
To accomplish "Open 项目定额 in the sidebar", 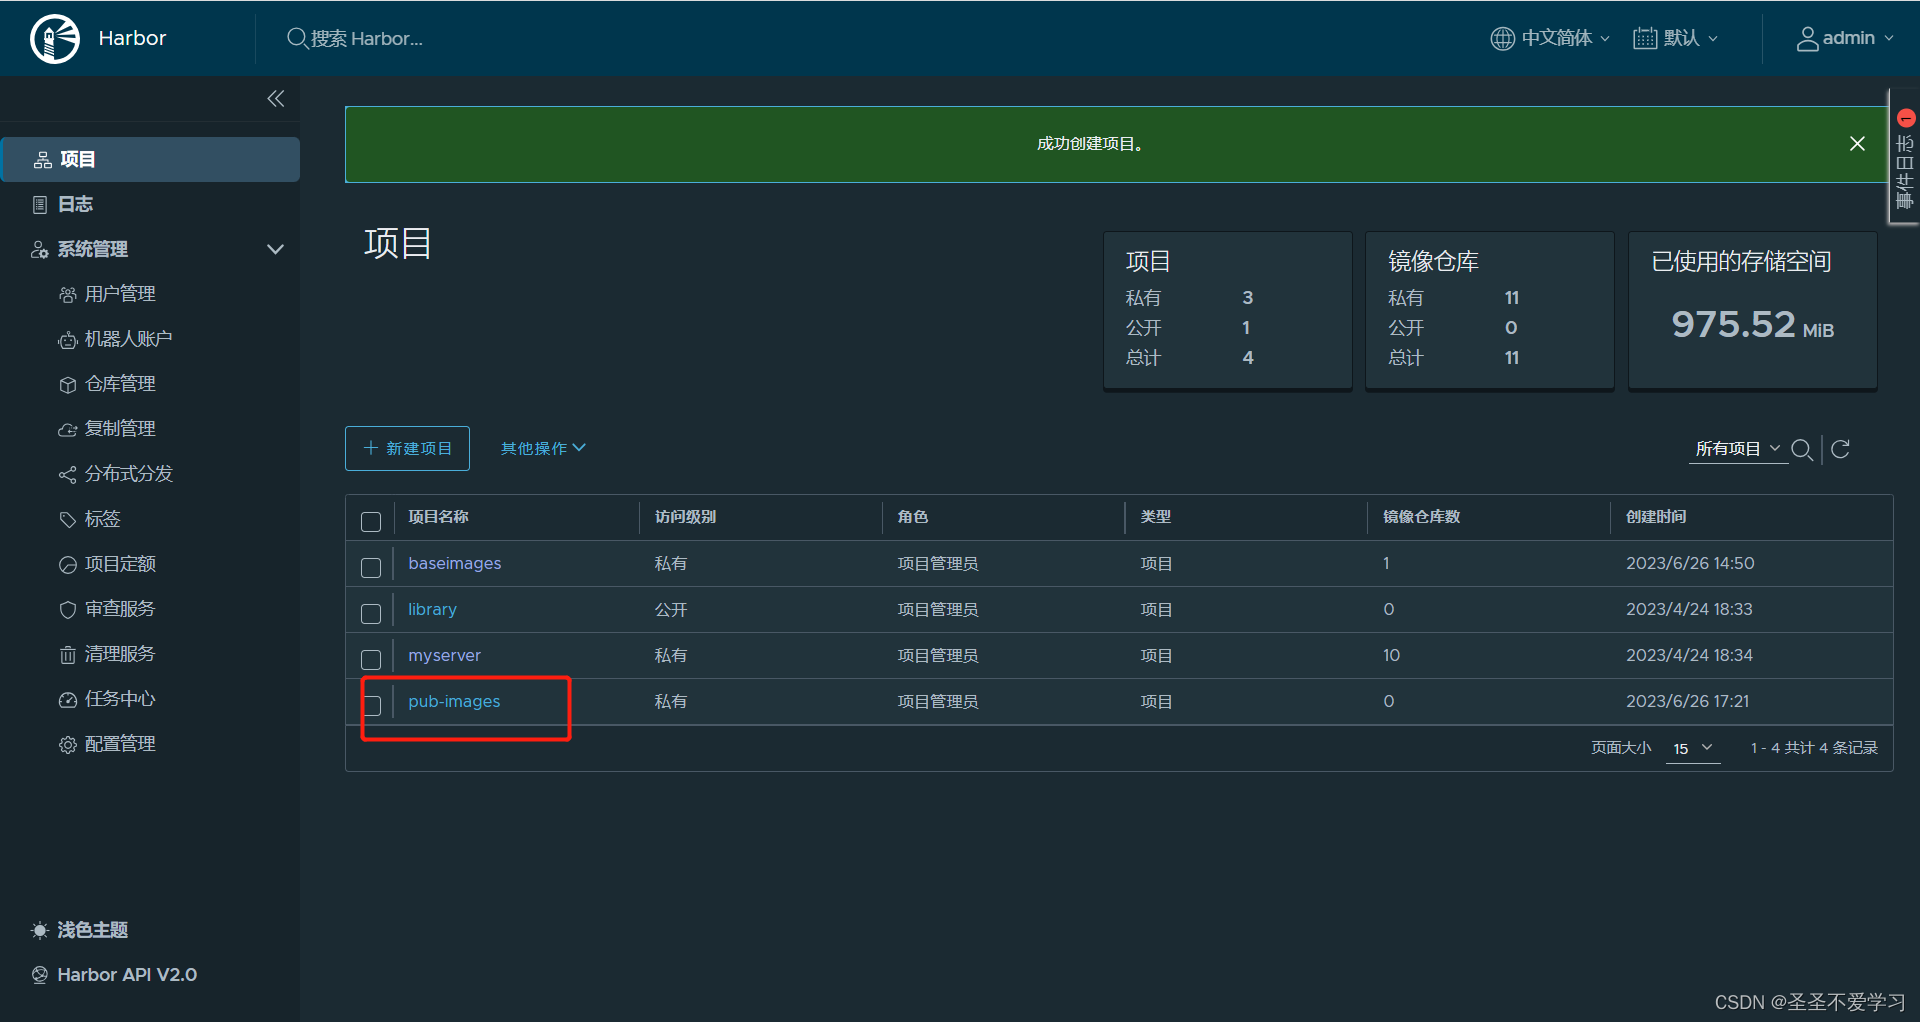I will pyautogui.click(x=120, y=564).
